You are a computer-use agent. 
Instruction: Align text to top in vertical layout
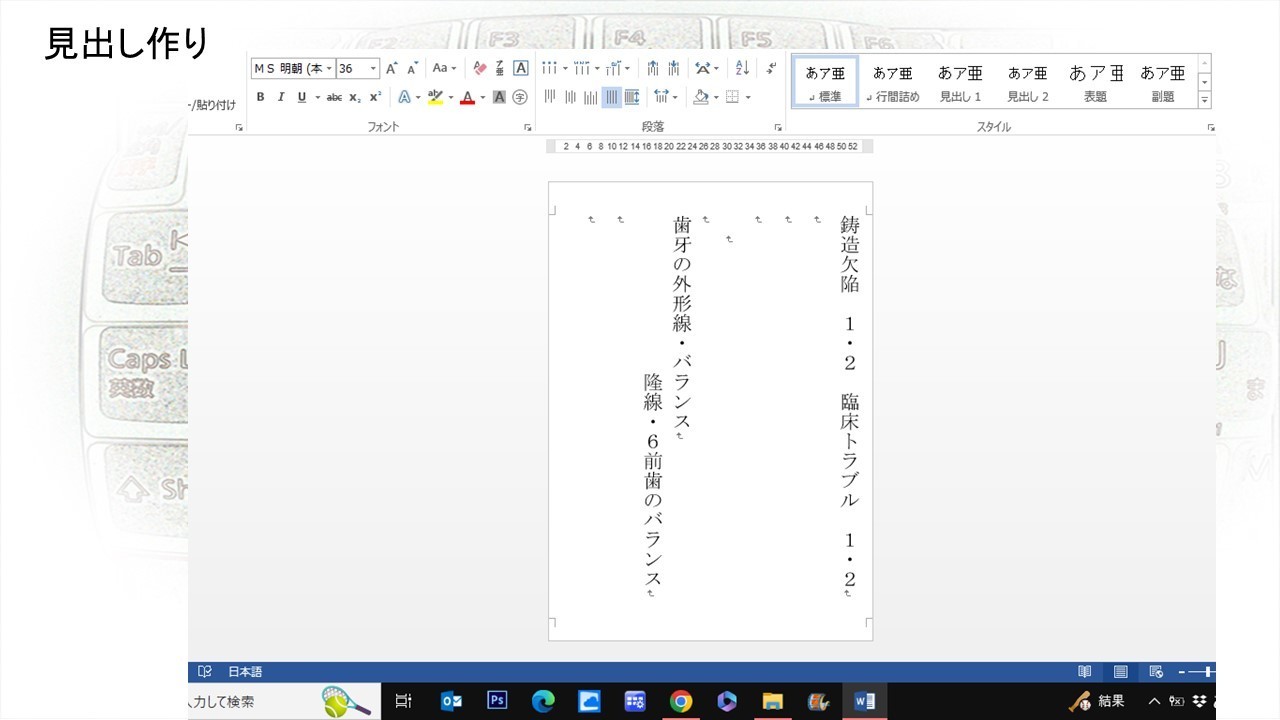(x=550, y=97)
